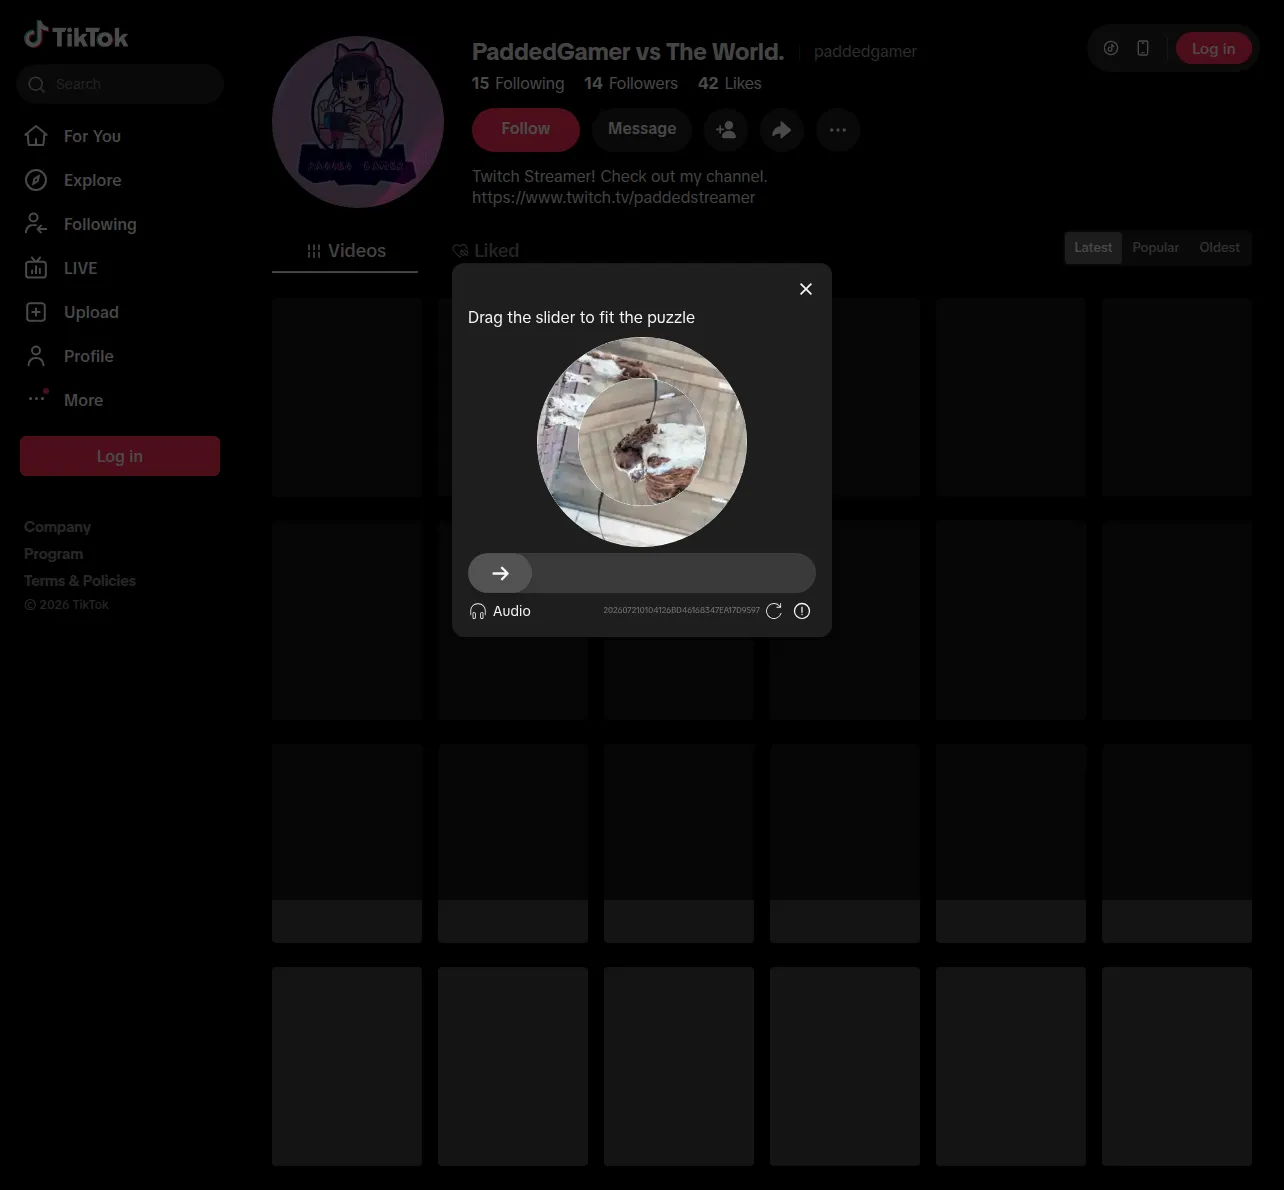Click the get app phone icon
Screen dimensions: 1284x1190
[1143, 48]
